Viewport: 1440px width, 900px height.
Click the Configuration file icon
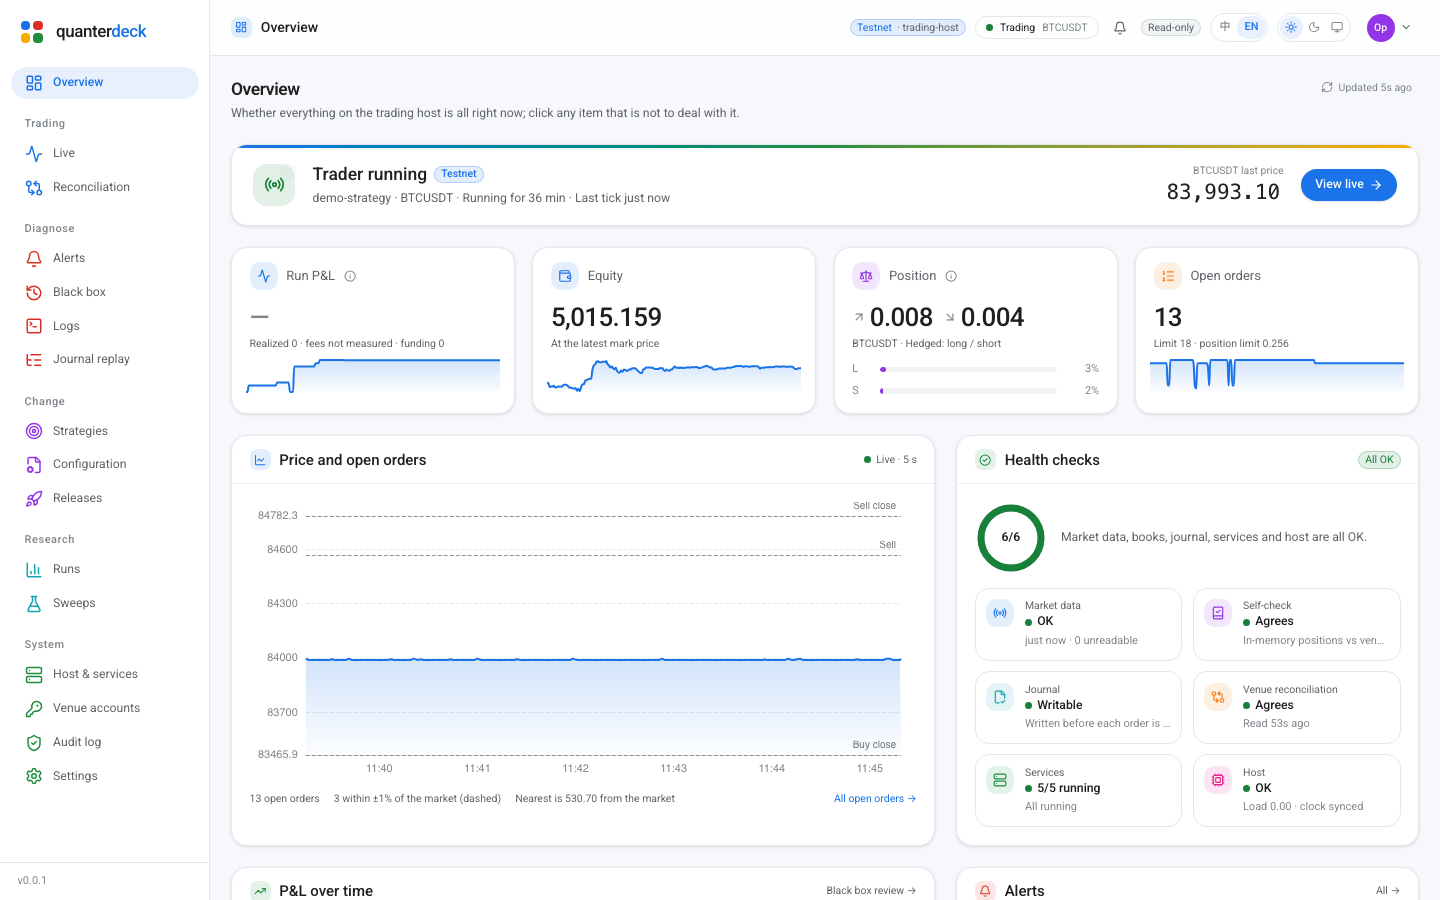(x=34, y=465)
